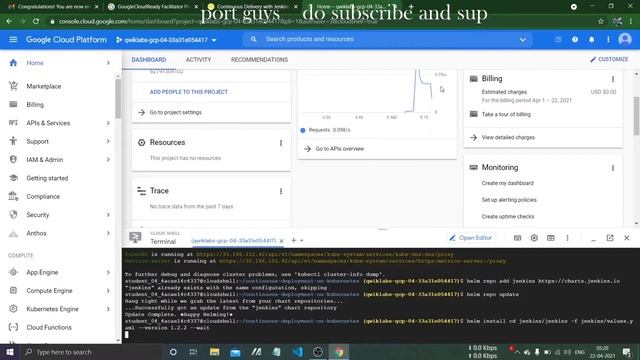640x360 pixels.
Task: Open the help question mark icon
Action: [575, 40]
